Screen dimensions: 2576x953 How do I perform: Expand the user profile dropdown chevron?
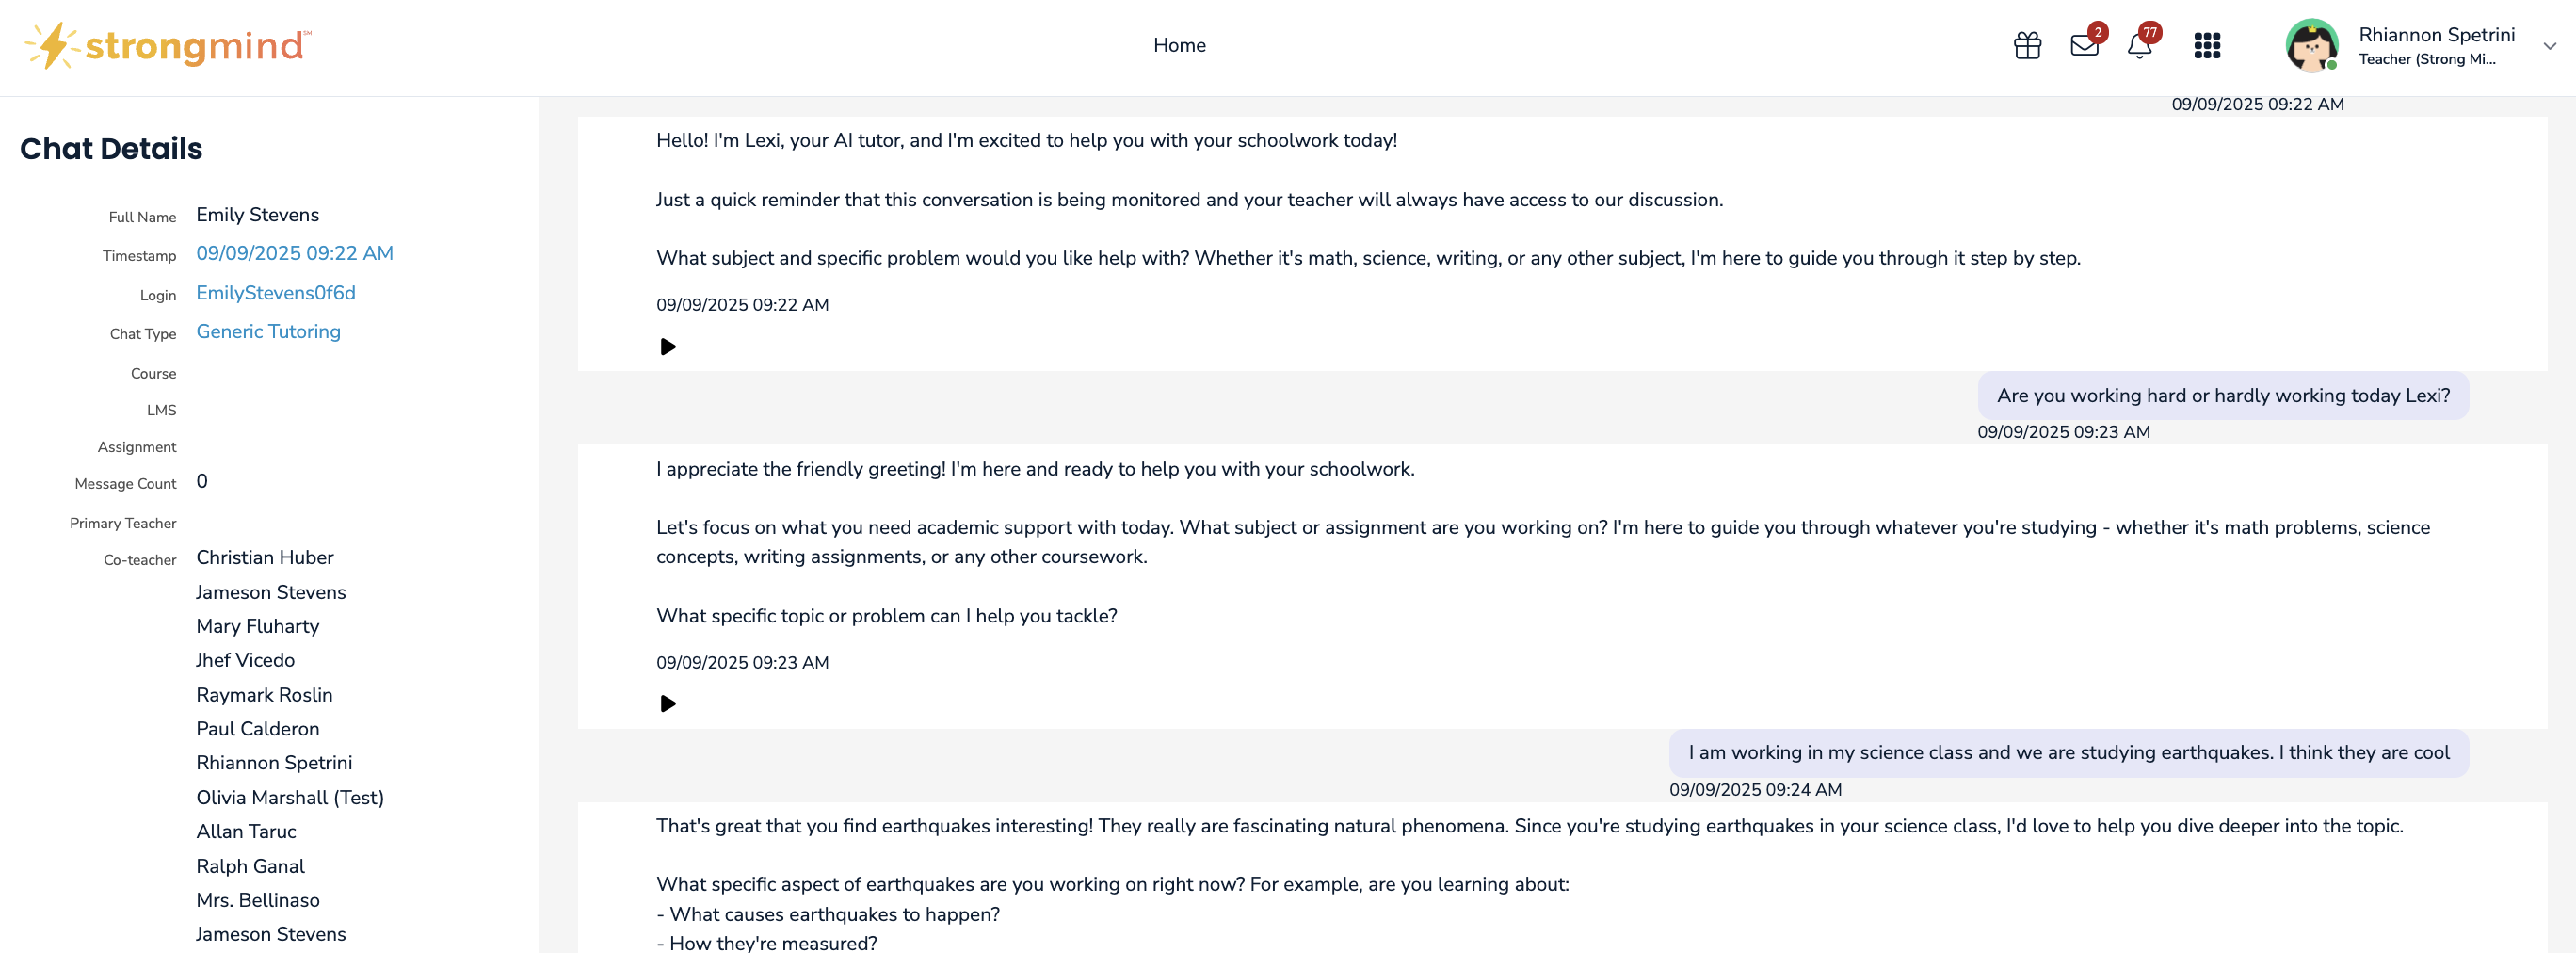click(x=2549, y=46)
